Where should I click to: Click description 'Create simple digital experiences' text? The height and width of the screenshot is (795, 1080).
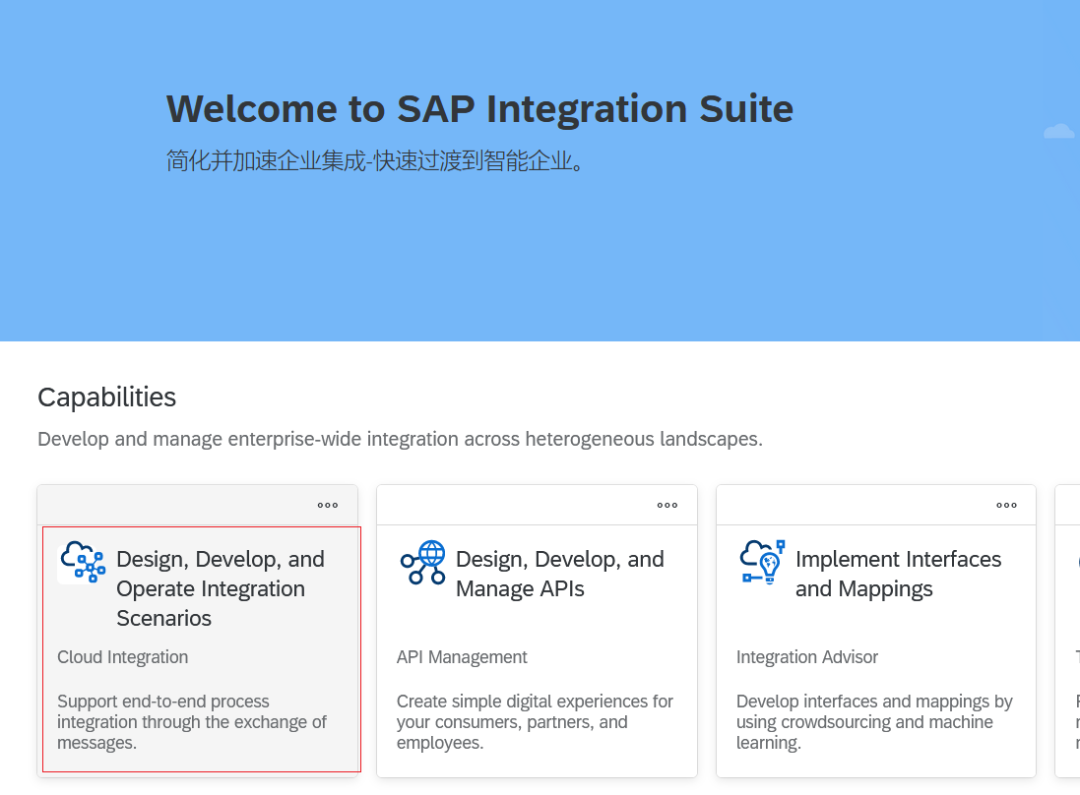click(x=534, y=722)
